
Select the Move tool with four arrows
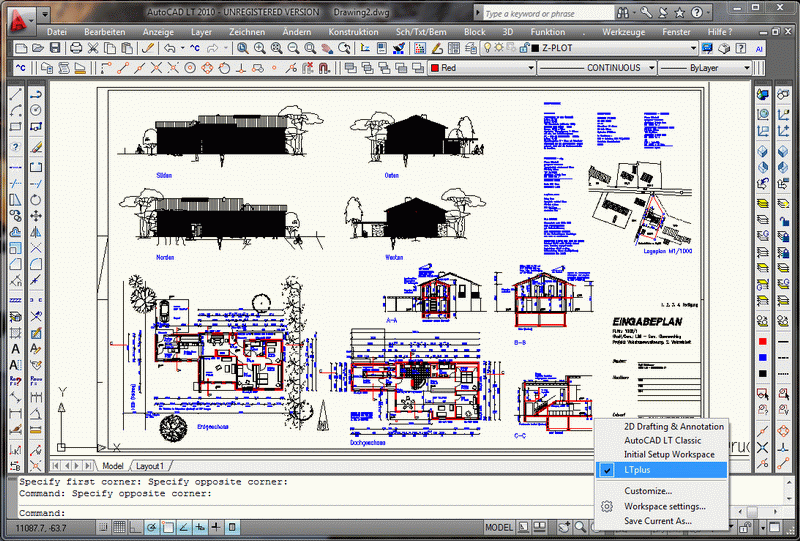point(36,216)
